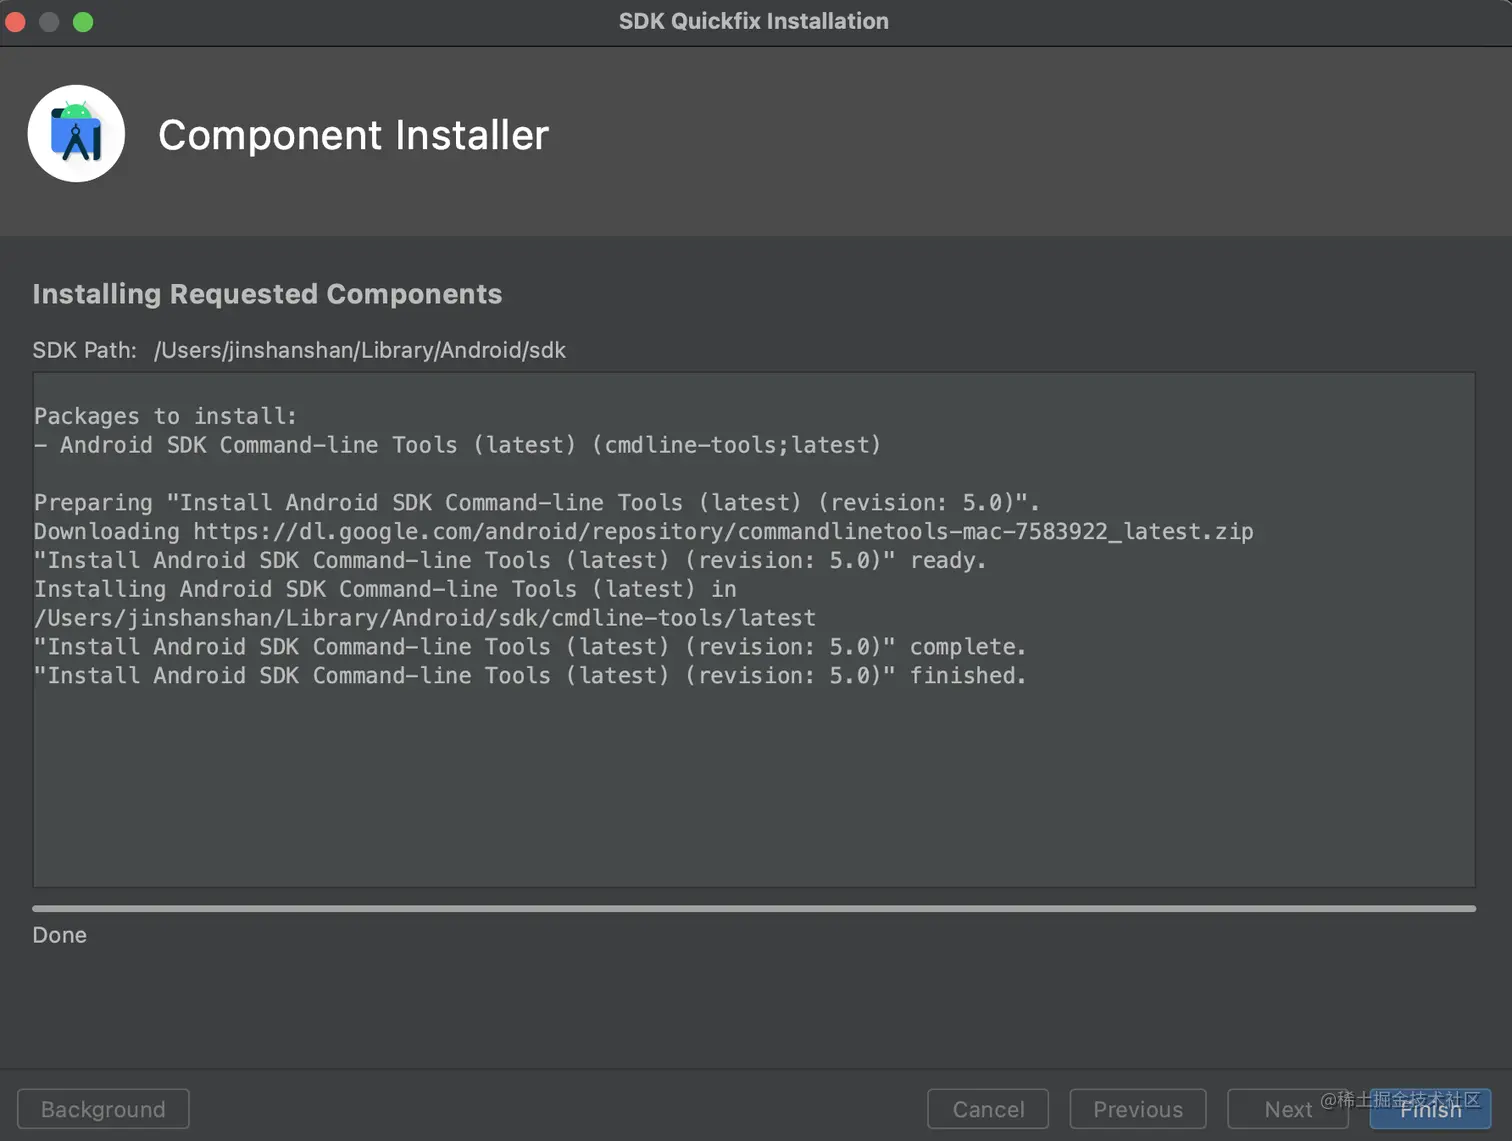Click the Next button
The image size is (1512, 1141).
1287,1109
